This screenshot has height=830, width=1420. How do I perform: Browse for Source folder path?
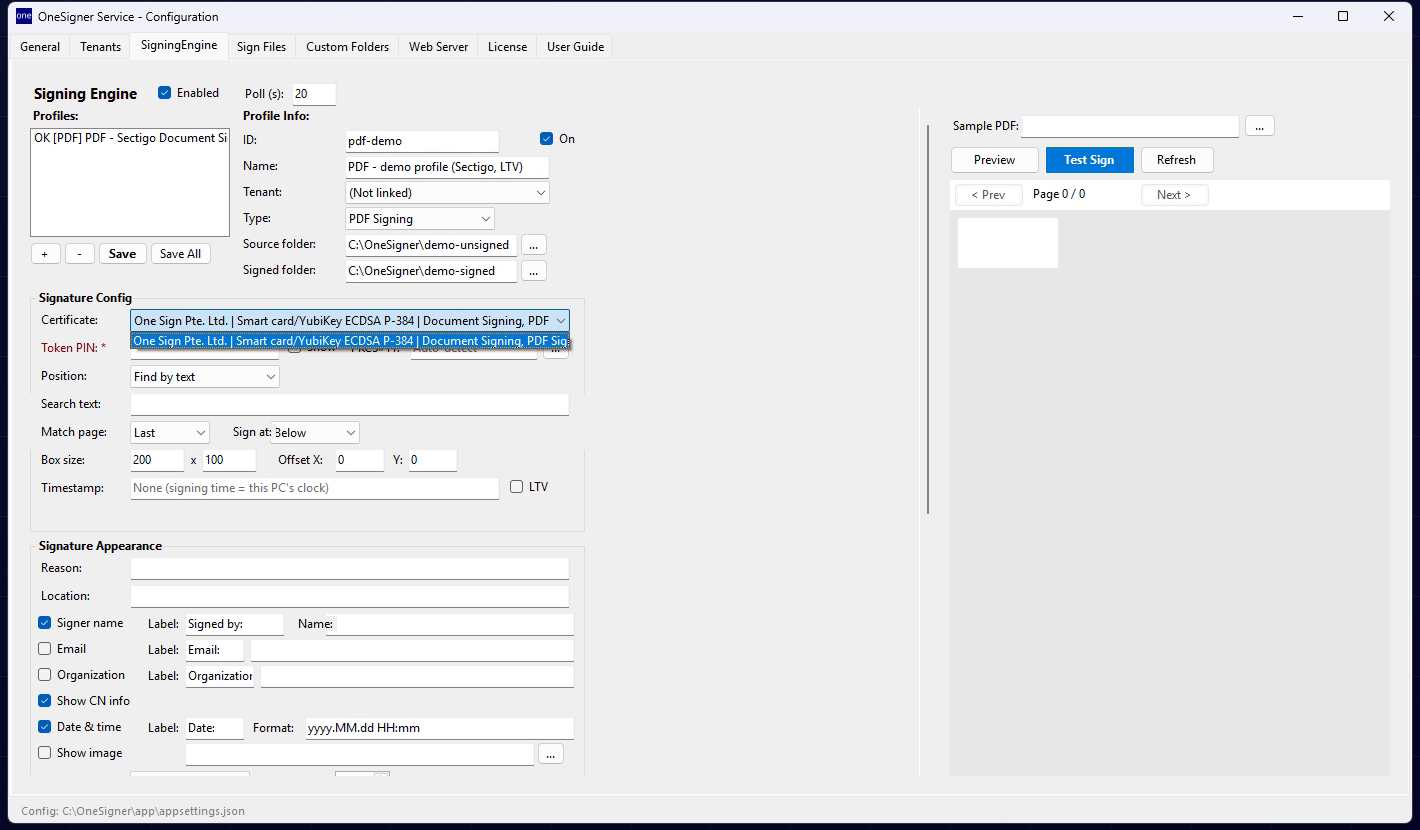(534, 245)
